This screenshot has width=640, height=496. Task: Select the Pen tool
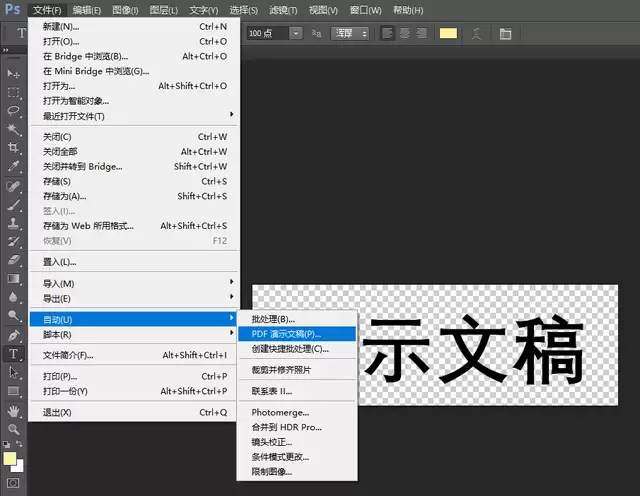[x=14, y=335]
